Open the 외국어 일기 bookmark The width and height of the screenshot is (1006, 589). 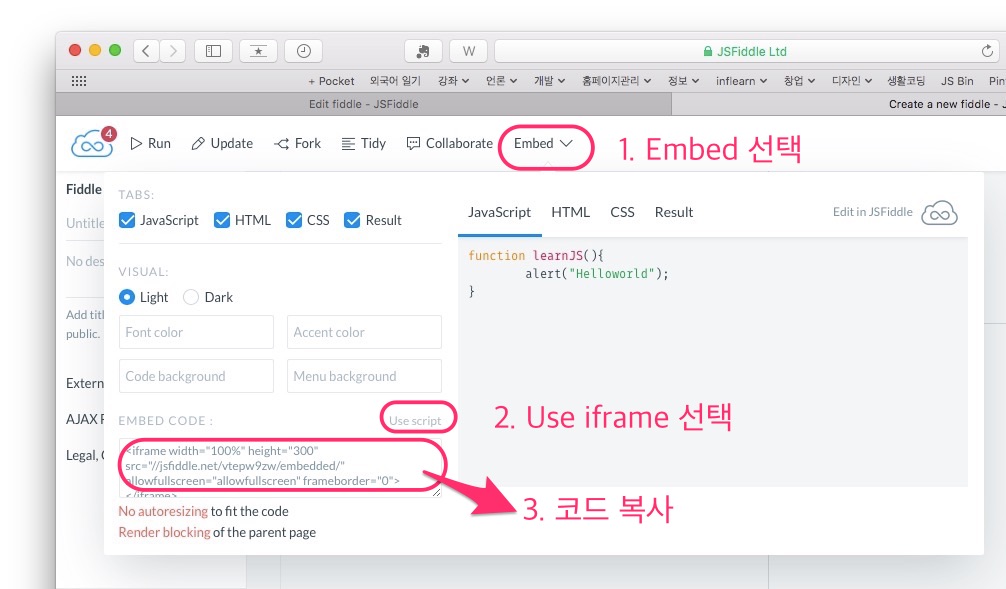tap(395, 81)
